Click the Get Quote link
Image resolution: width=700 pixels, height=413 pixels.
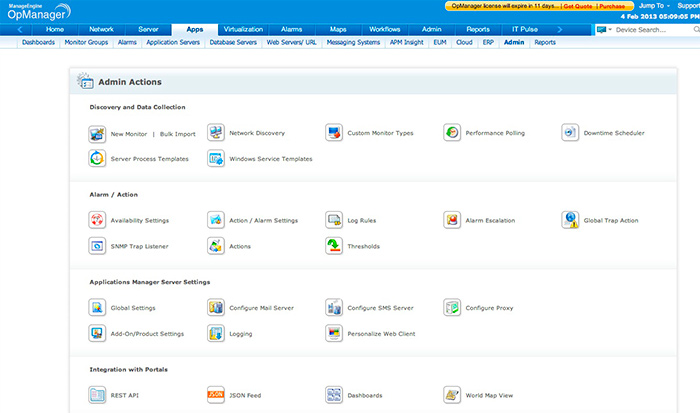pyautogui.click(x=578, y=6)
